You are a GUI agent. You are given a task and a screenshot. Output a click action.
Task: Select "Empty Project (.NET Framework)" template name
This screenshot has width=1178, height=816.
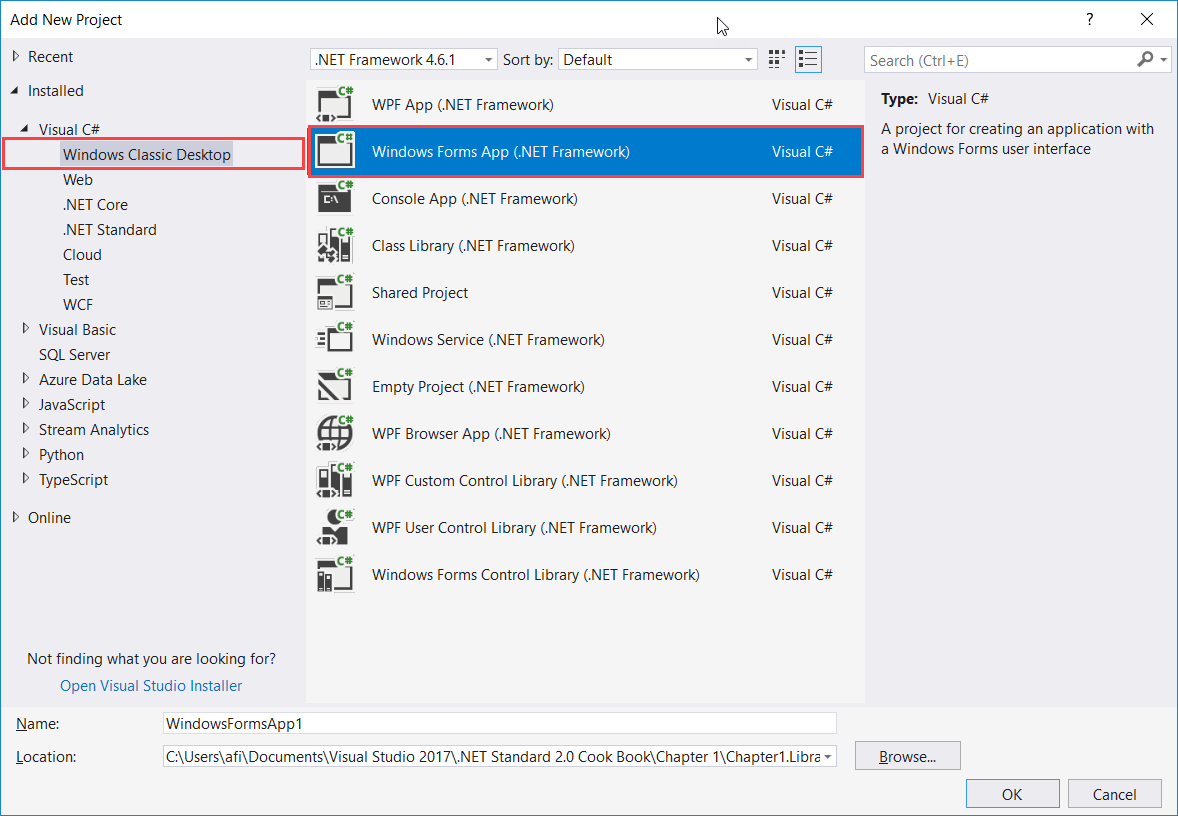479,387
